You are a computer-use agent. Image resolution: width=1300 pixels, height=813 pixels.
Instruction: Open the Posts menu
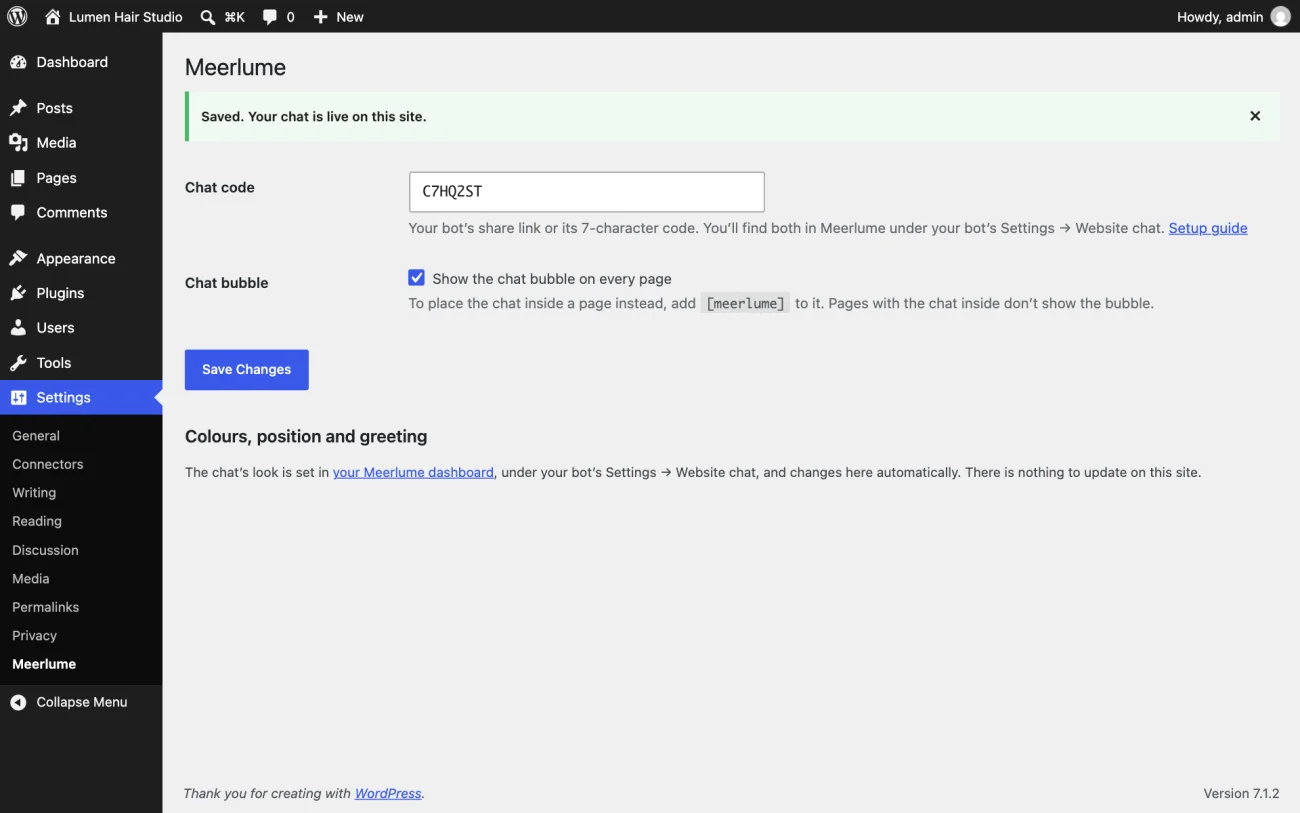coord(81,108)
